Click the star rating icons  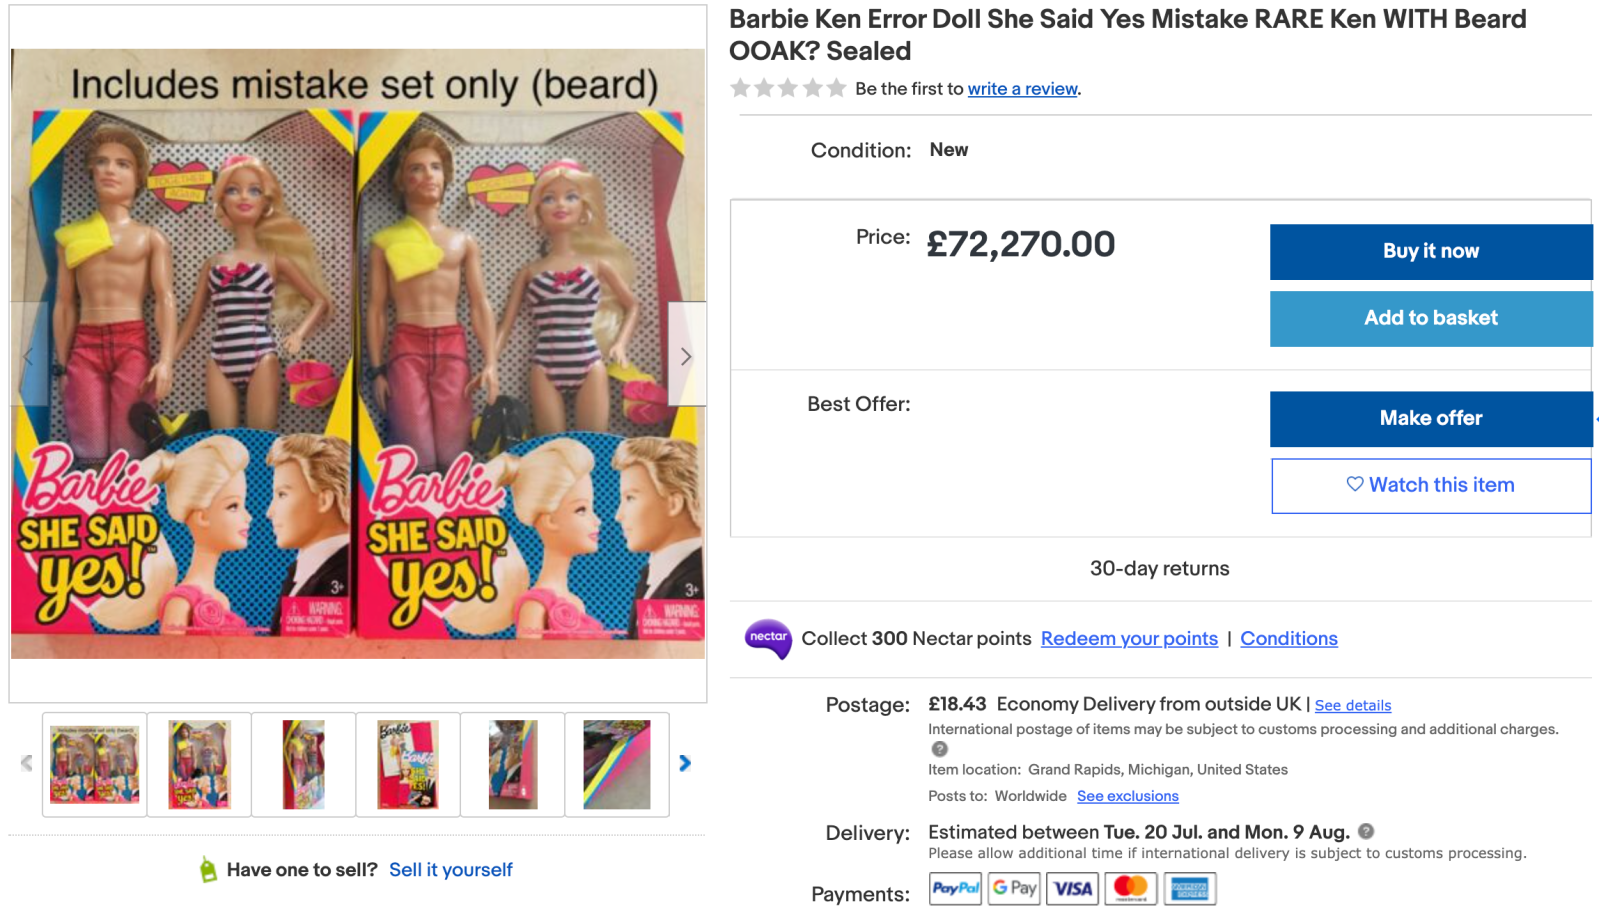pyautogui.click(x=788, y=88)
